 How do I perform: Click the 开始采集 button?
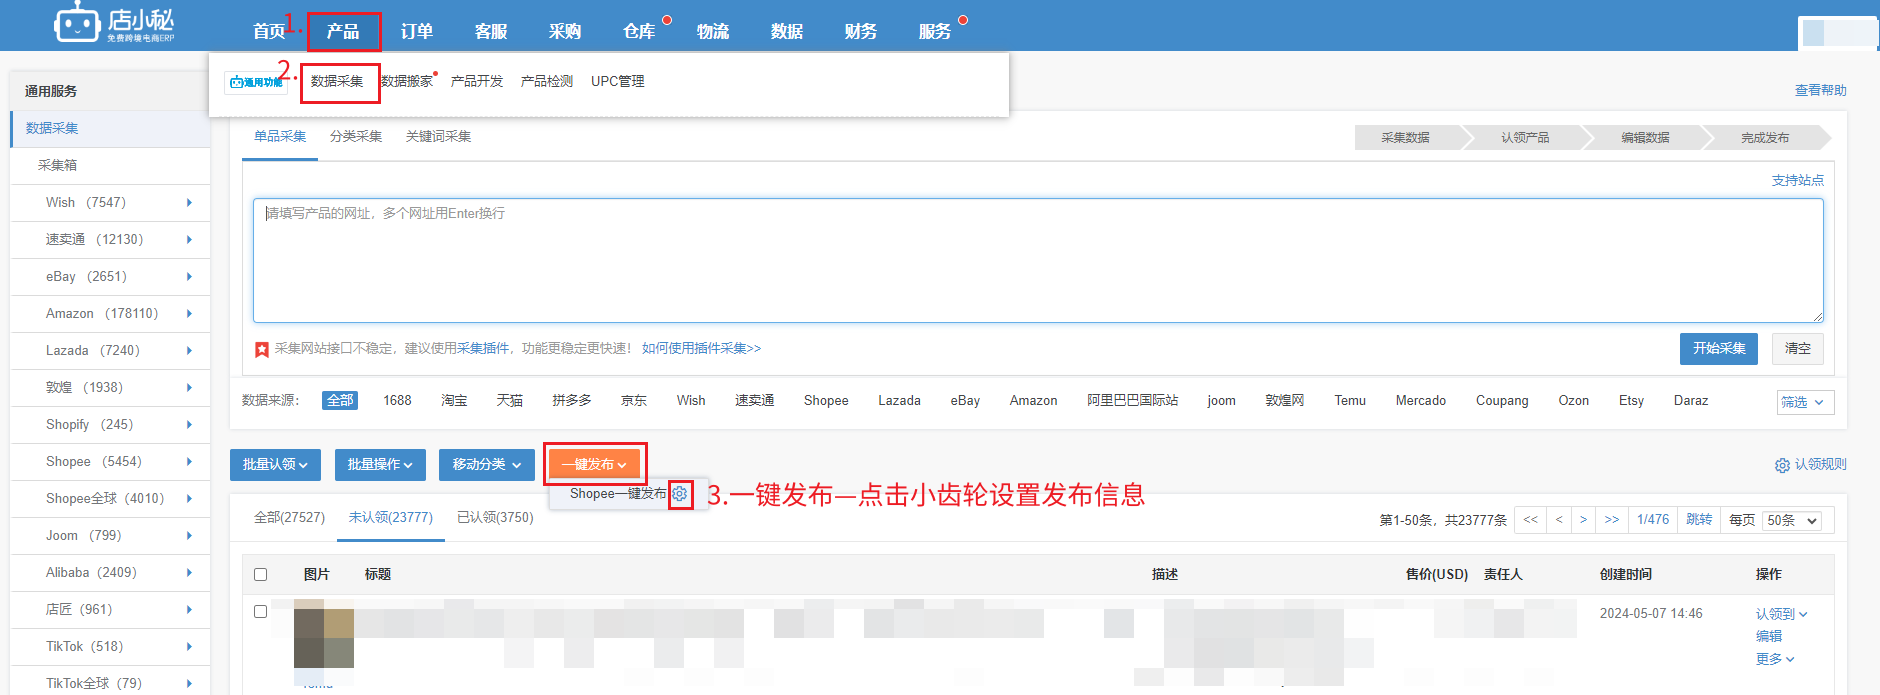tap(1719, 349)
